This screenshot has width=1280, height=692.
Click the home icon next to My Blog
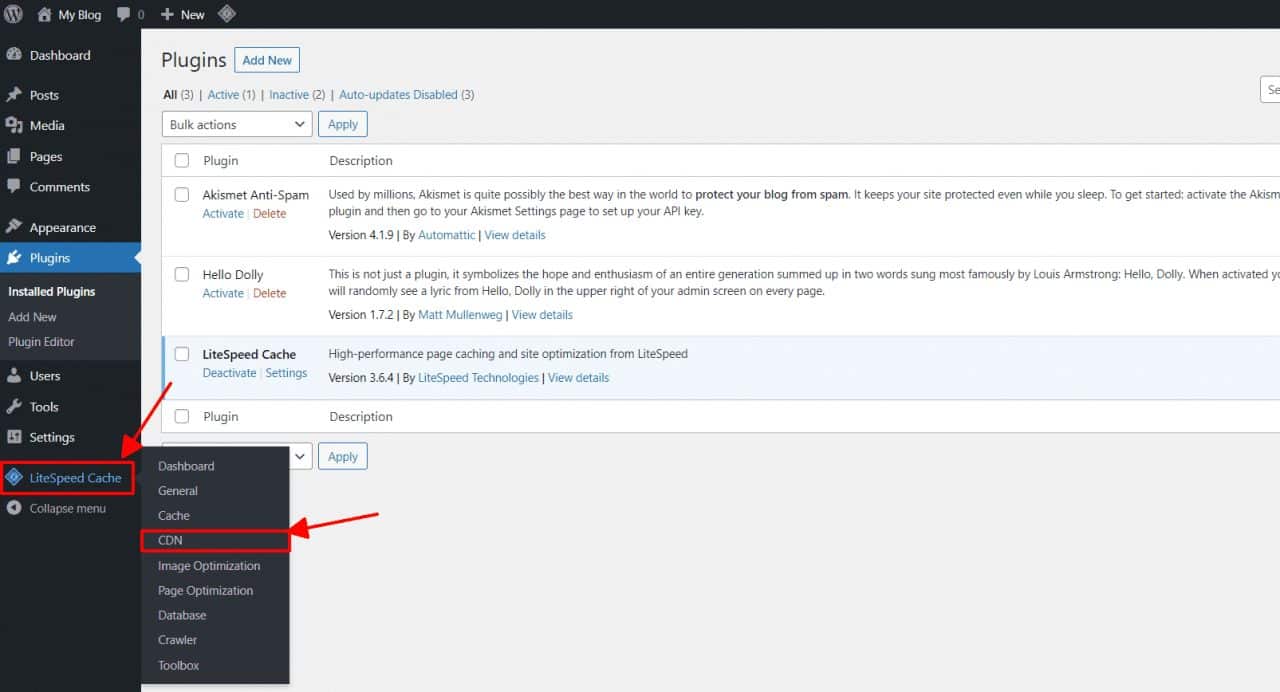click(x=44, y=14)
